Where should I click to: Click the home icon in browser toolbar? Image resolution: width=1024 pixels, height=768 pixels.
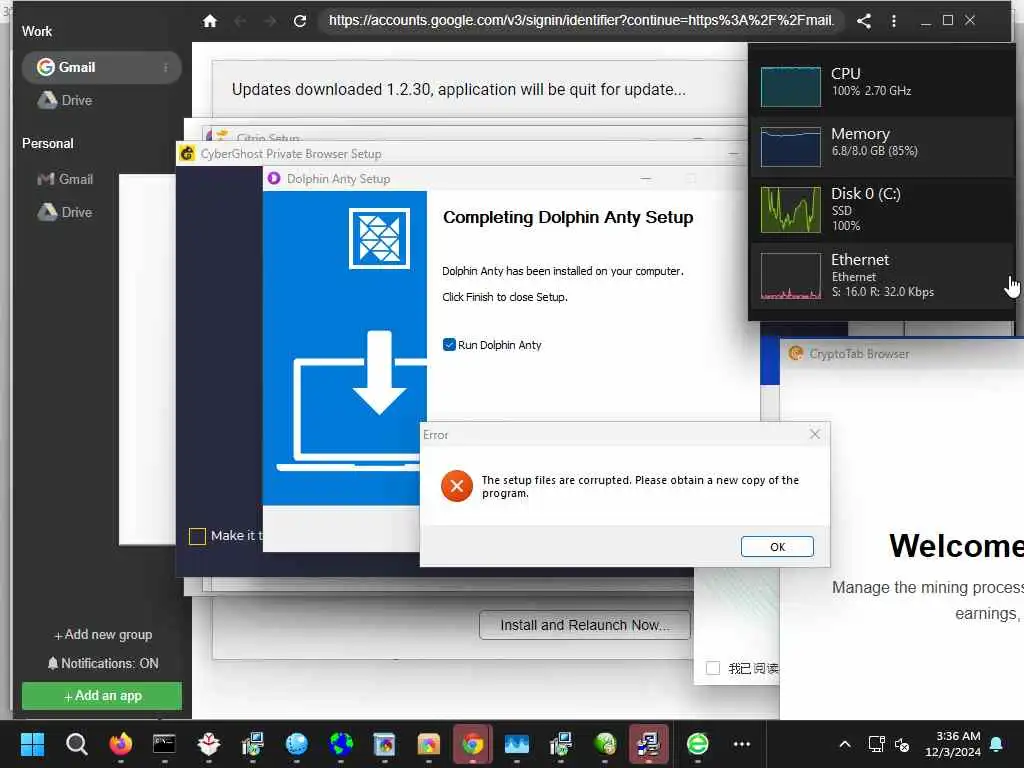[210, 21]
